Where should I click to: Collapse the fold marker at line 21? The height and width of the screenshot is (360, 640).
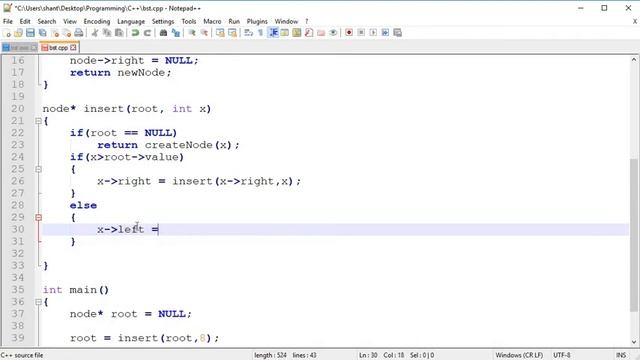(38, 121)
